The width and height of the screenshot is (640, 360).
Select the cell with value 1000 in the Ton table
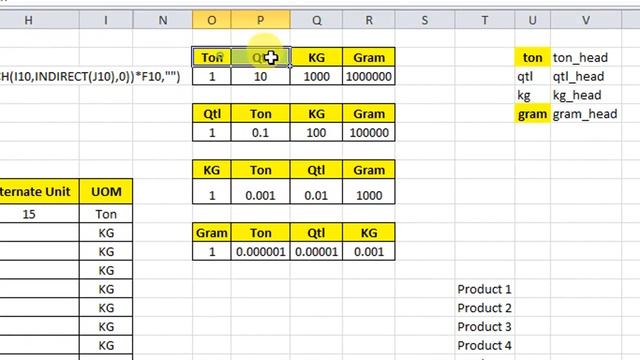click(x=316, y=76)
